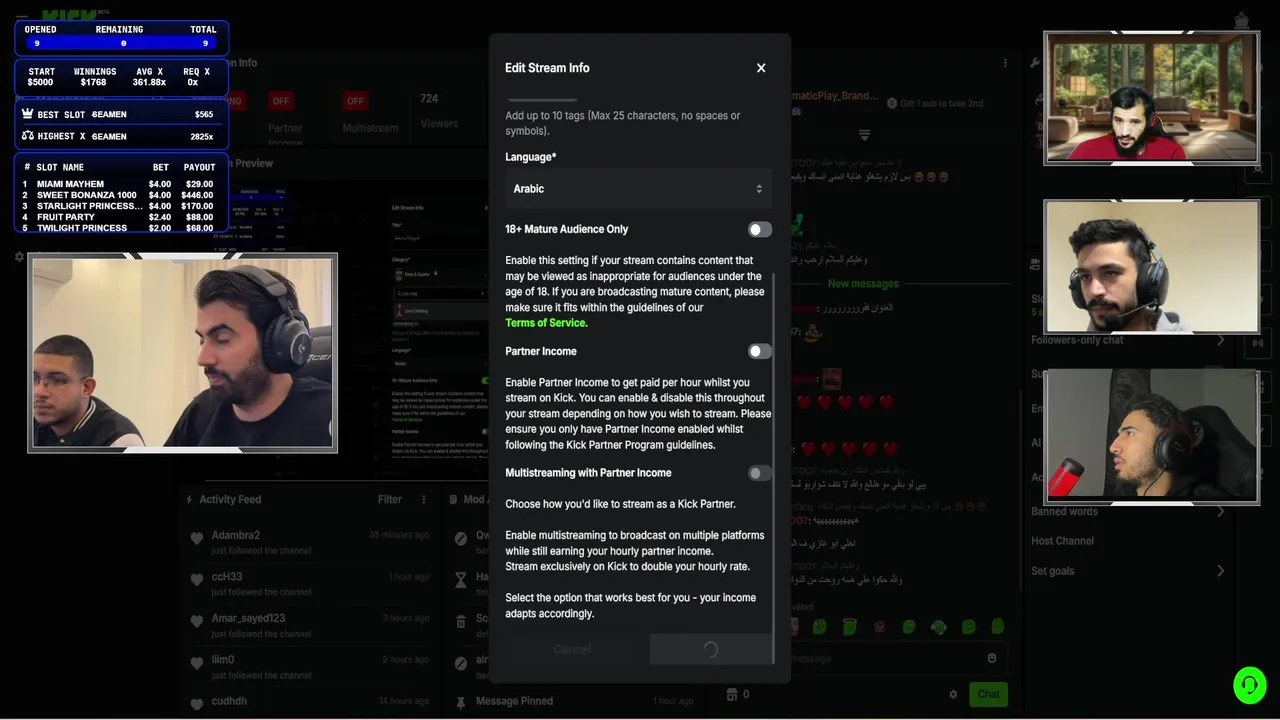Click the chat shop icon with 0

pos(738,694)
